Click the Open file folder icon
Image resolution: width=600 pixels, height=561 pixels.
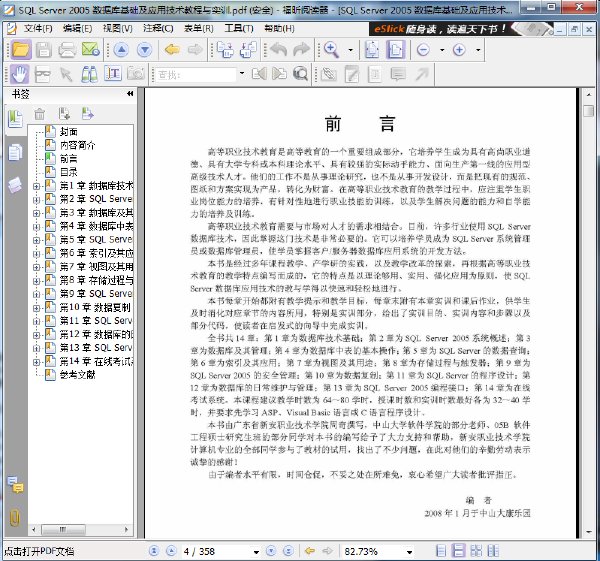tap(21, 50)
